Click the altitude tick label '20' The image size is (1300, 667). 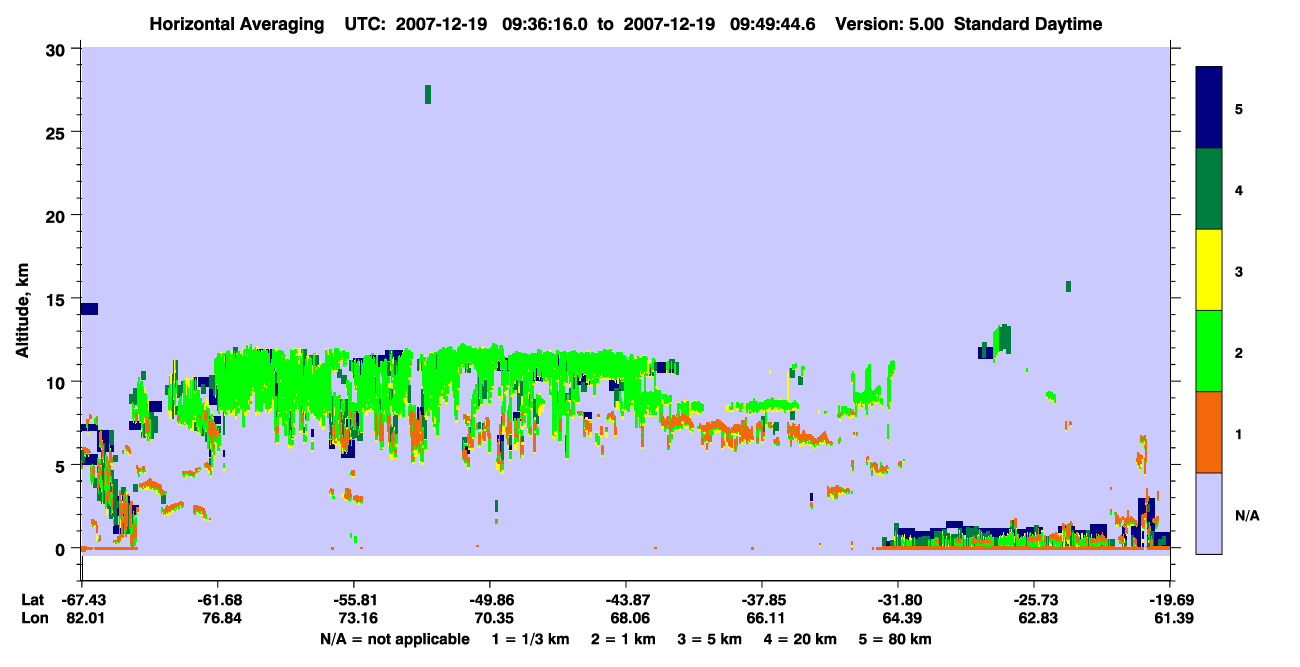point(58,215)
